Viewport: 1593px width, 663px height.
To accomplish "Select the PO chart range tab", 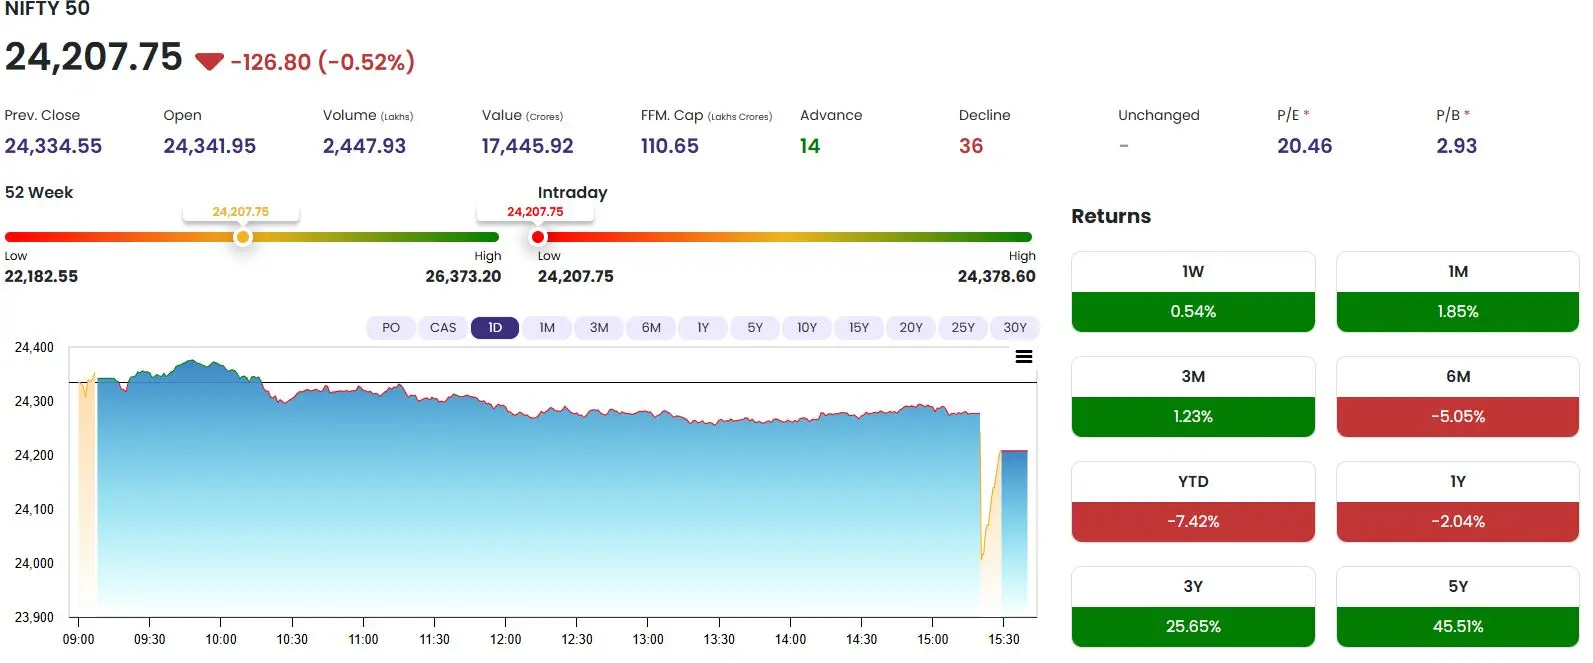I will [391, 328].
